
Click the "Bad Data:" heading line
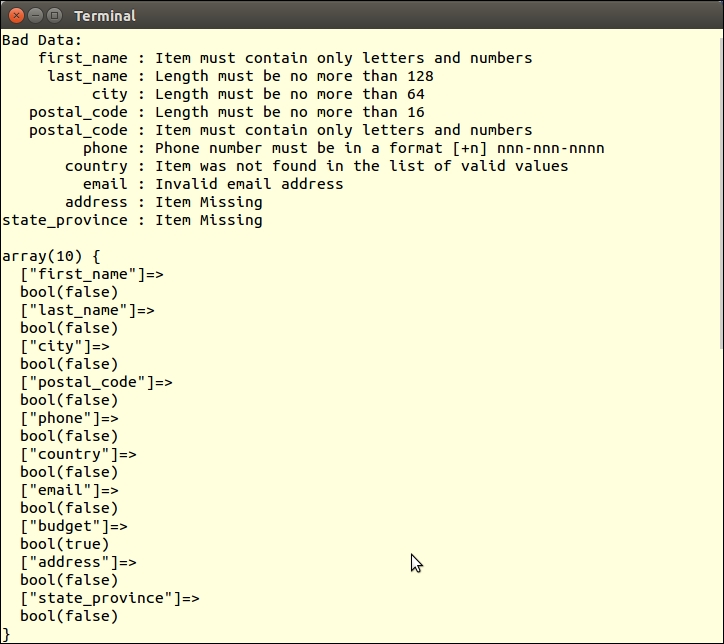pos(42,40)
